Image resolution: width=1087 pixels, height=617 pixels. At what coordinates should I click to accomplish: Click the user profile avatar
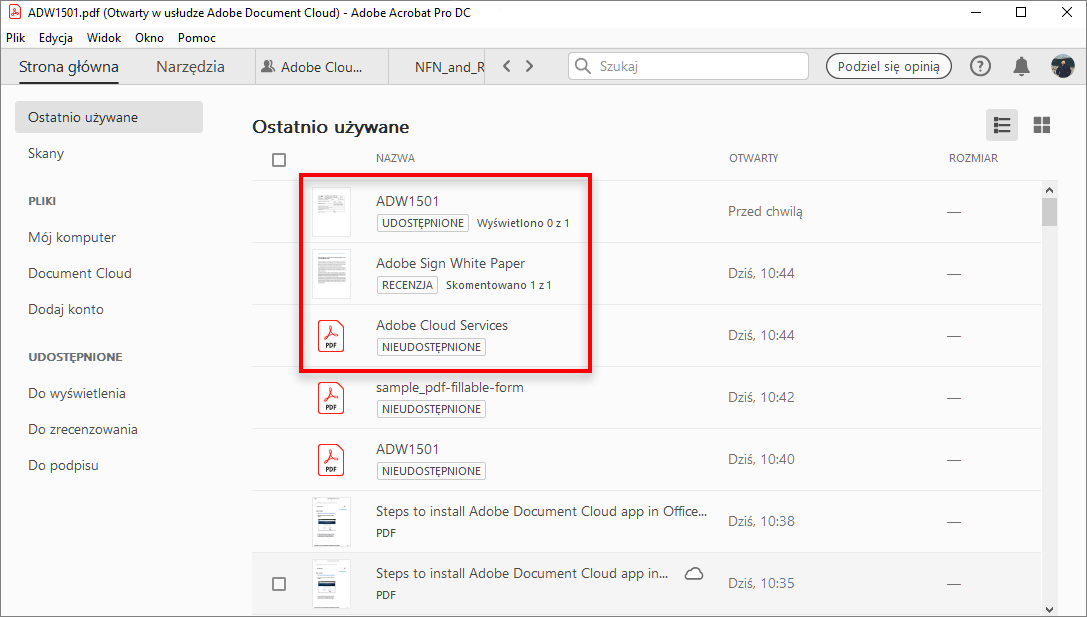(1062, 67)
